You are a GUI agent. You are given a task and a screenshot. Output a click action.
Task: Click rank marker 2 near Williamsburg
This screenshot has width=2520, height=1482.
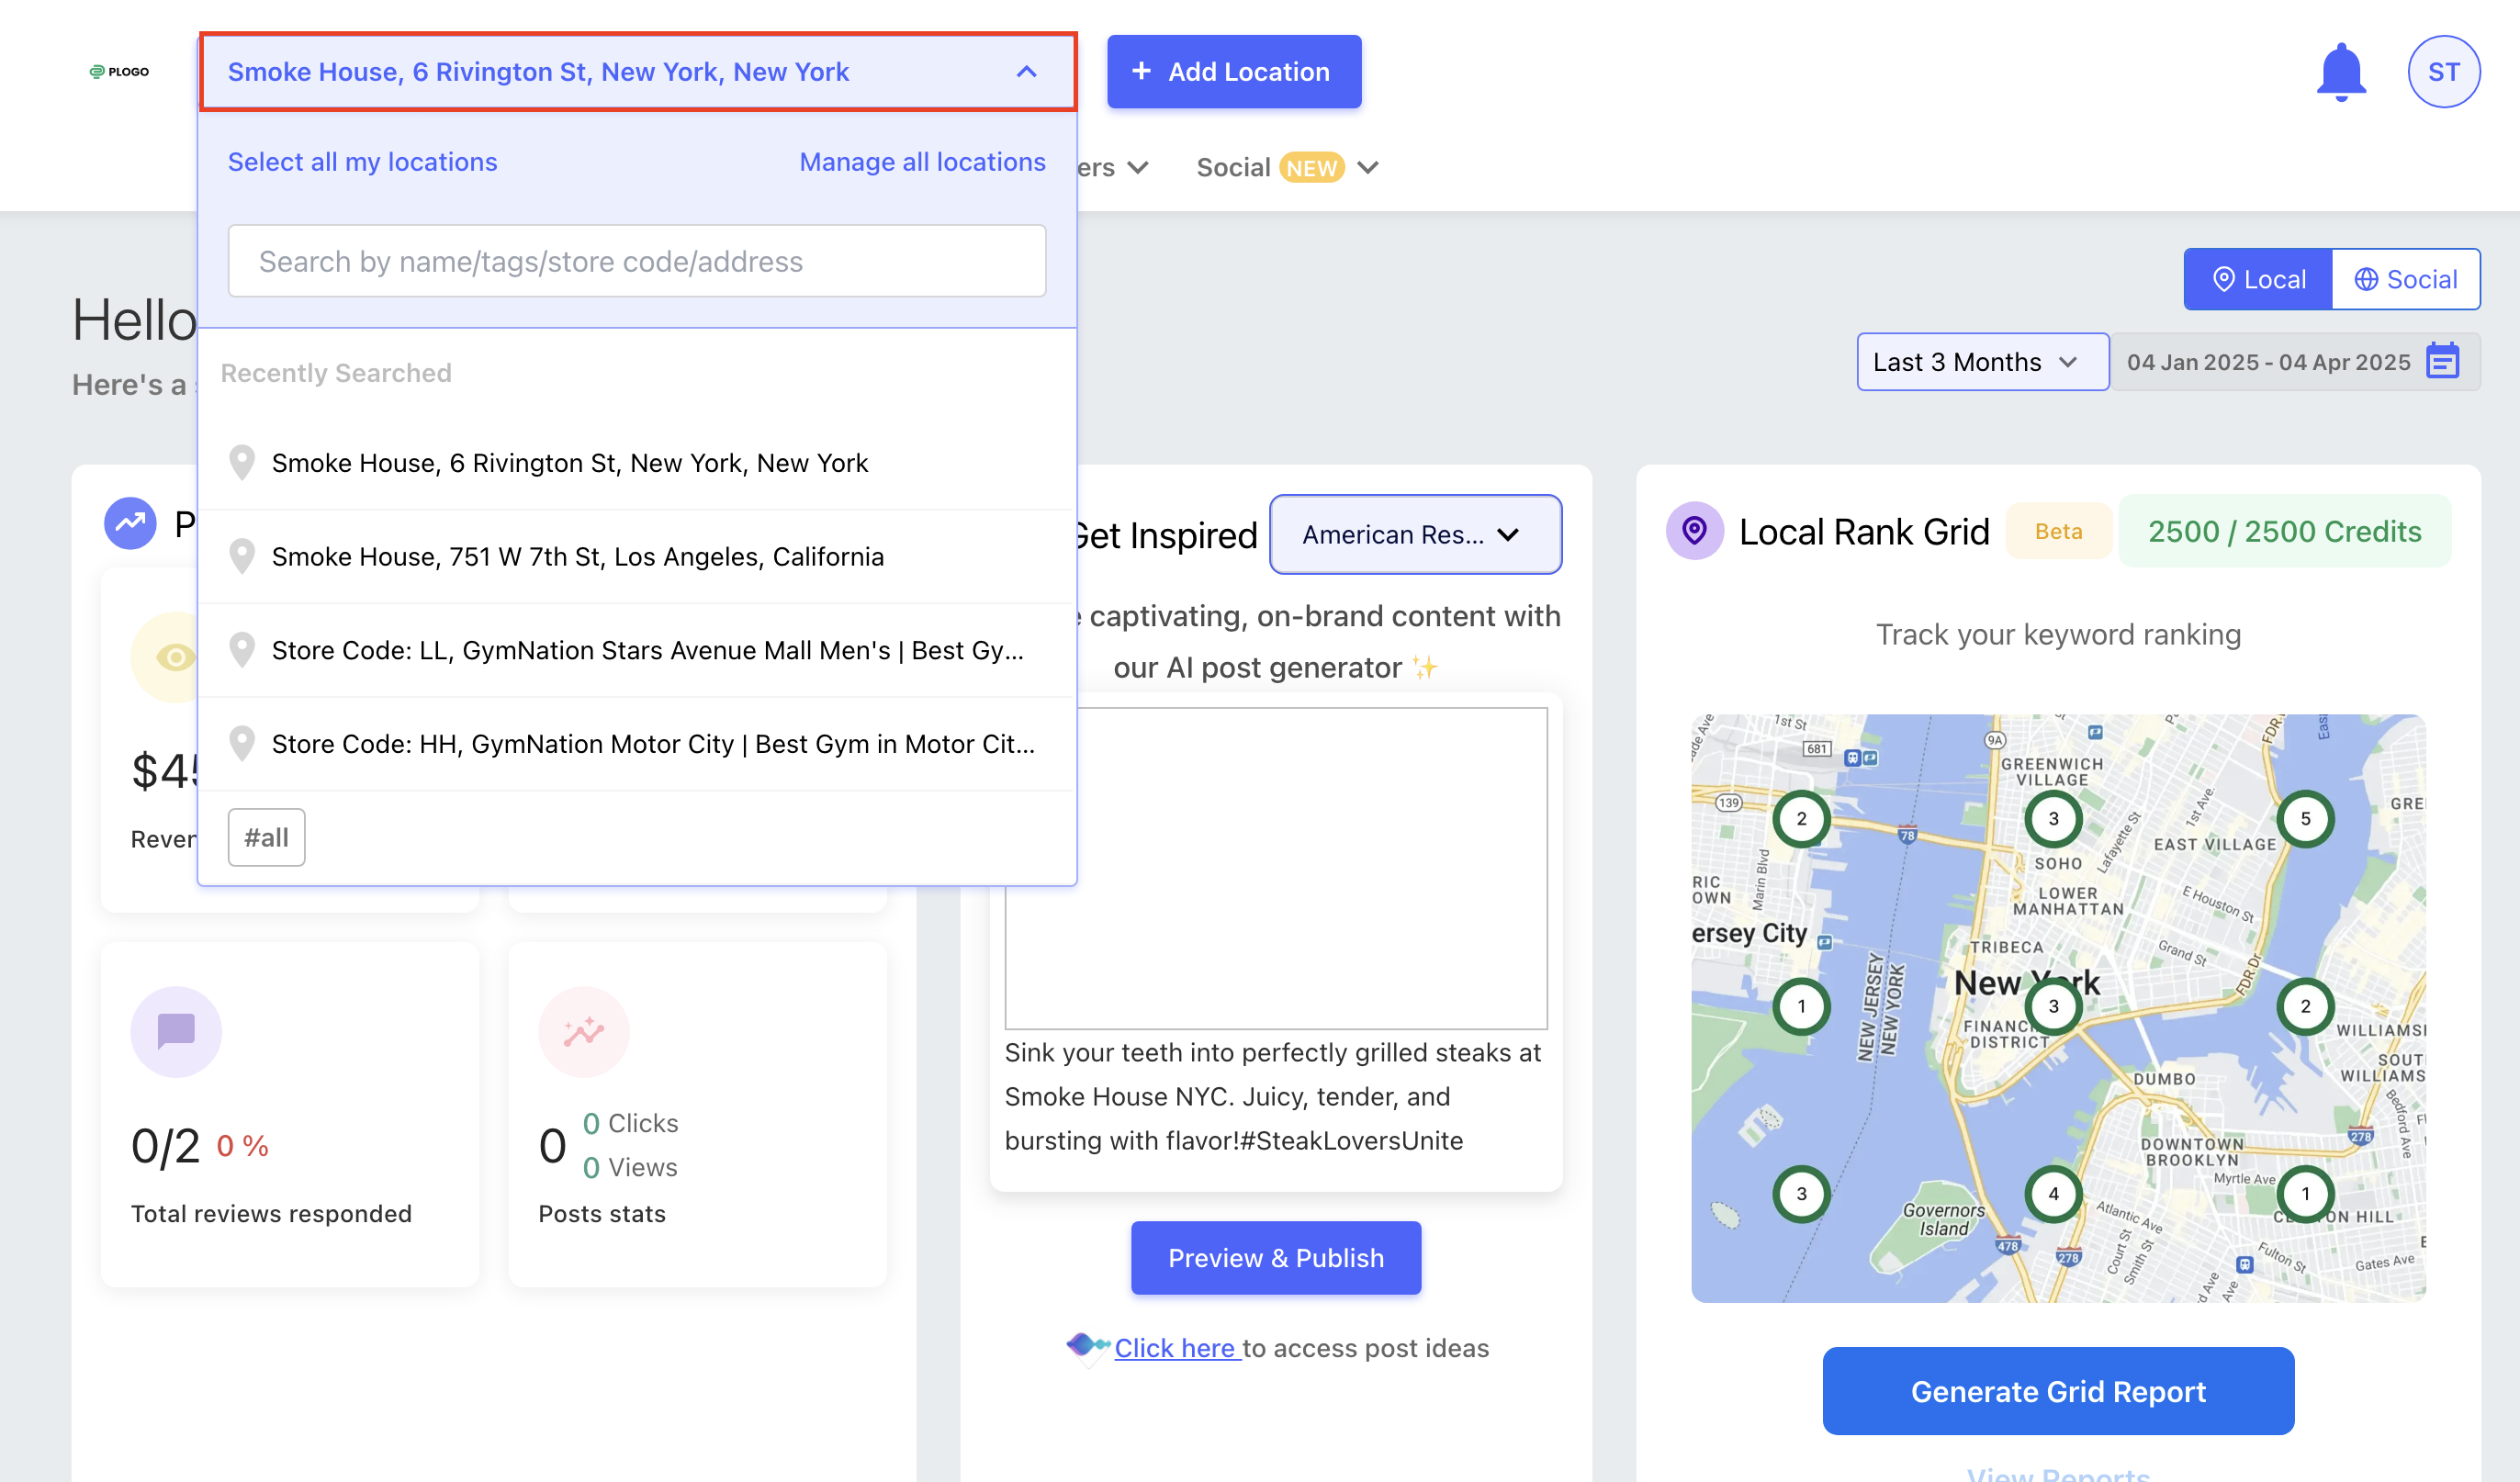pos(2305,1007)
